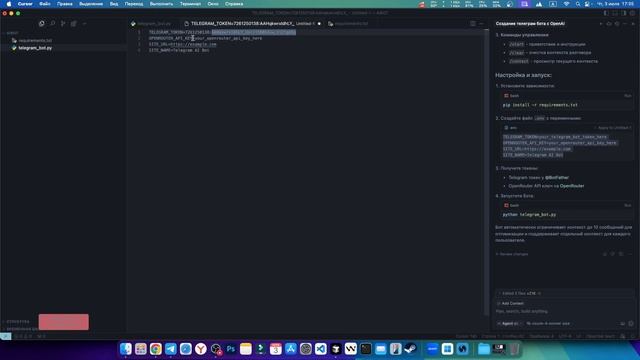Click Run on the pip install code block
Viewport: 640px width, 360px height.
point(627,96)
